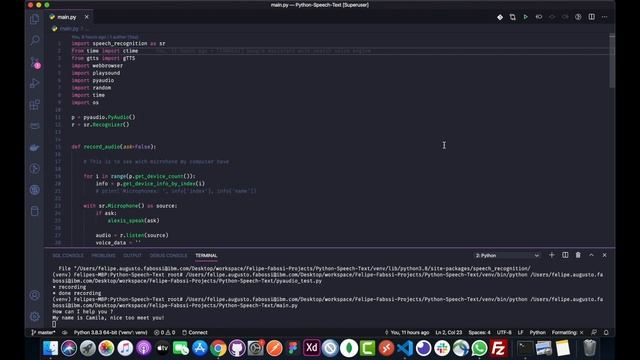The width and height of the screenshot is (640, 360).
Task: Open Slack from the Dock
Action: (442, 348)
